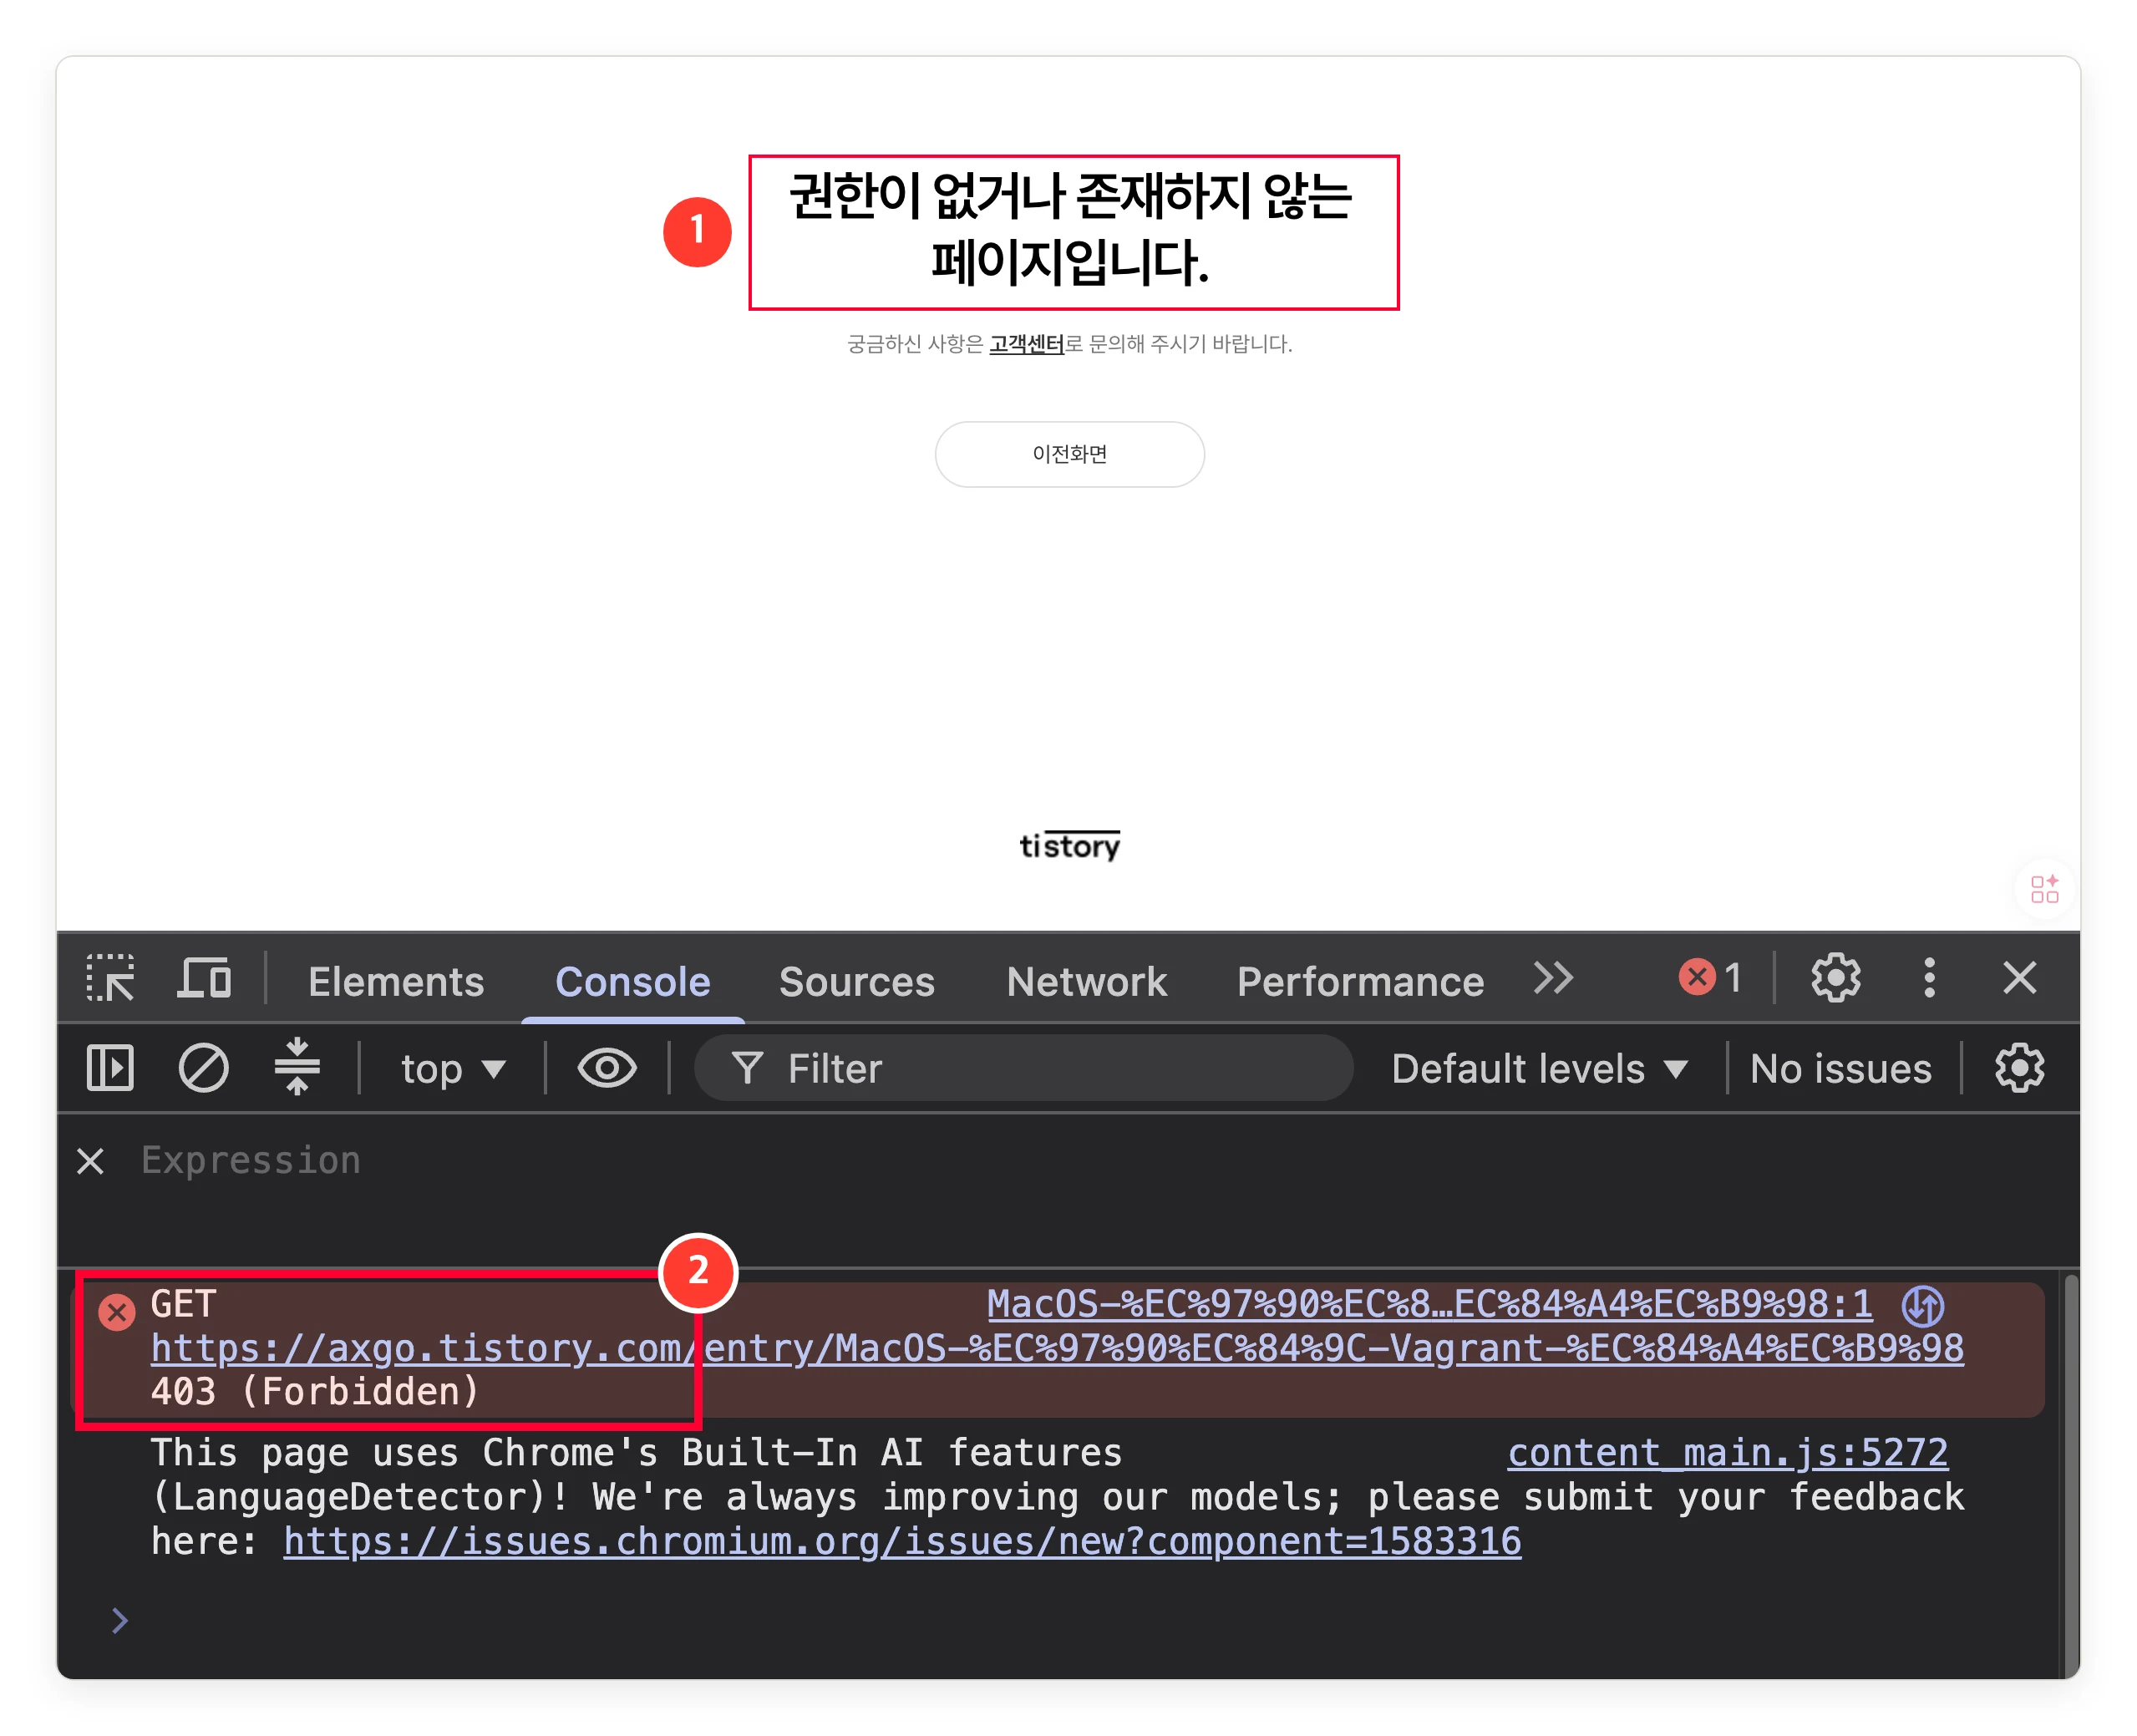
Task: Toggle the console sidebar icon
Action: 110,1067
